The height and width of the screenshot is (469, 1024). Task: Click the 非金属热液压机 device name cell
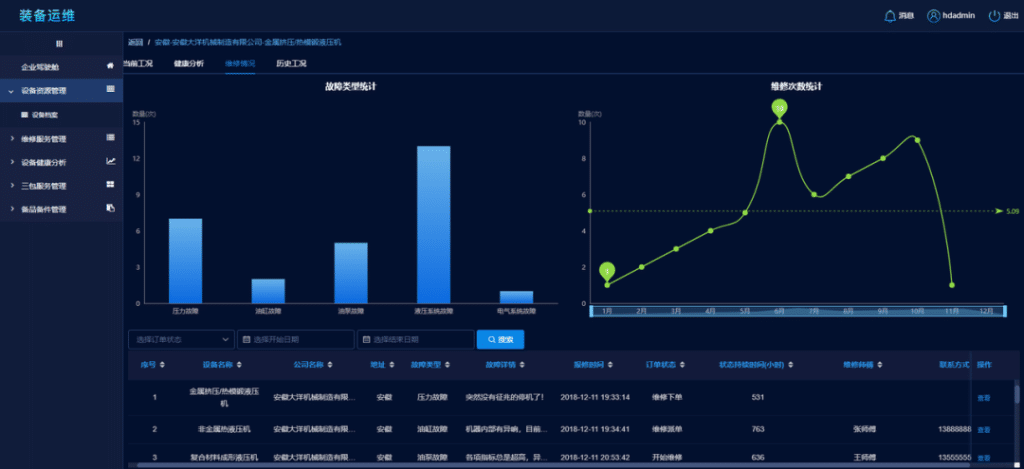click(x=224, y=430)
